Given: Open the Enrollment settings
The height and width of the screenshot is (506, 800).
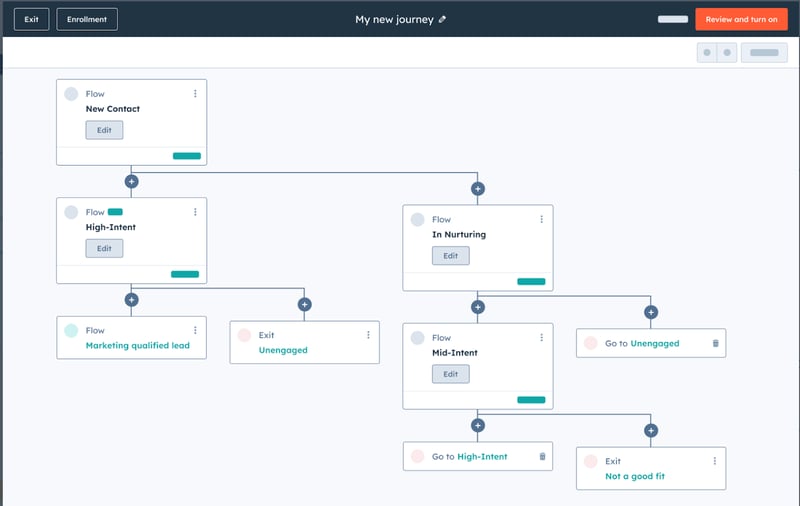Looking at the screenshot, I should [87, 19].
